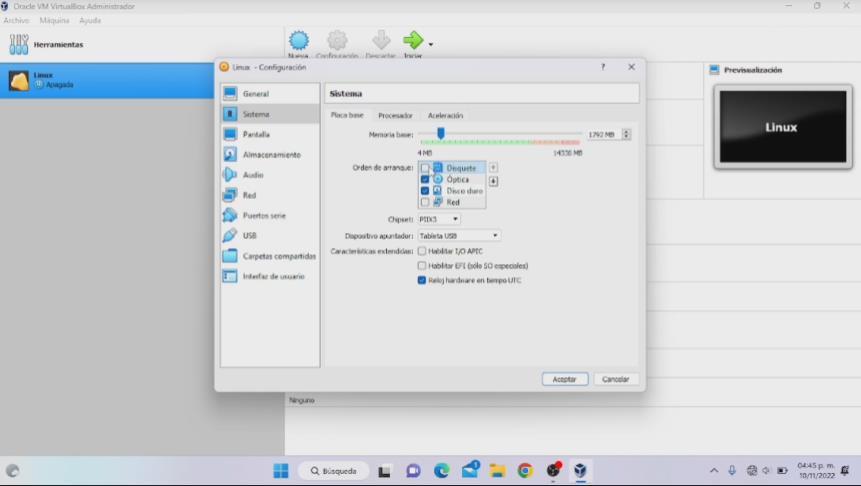Image resolution: width=861 pixels, height=486 pixels.
Task: Open the Carpetas compartidas settings category
Action: coord(270,256)
